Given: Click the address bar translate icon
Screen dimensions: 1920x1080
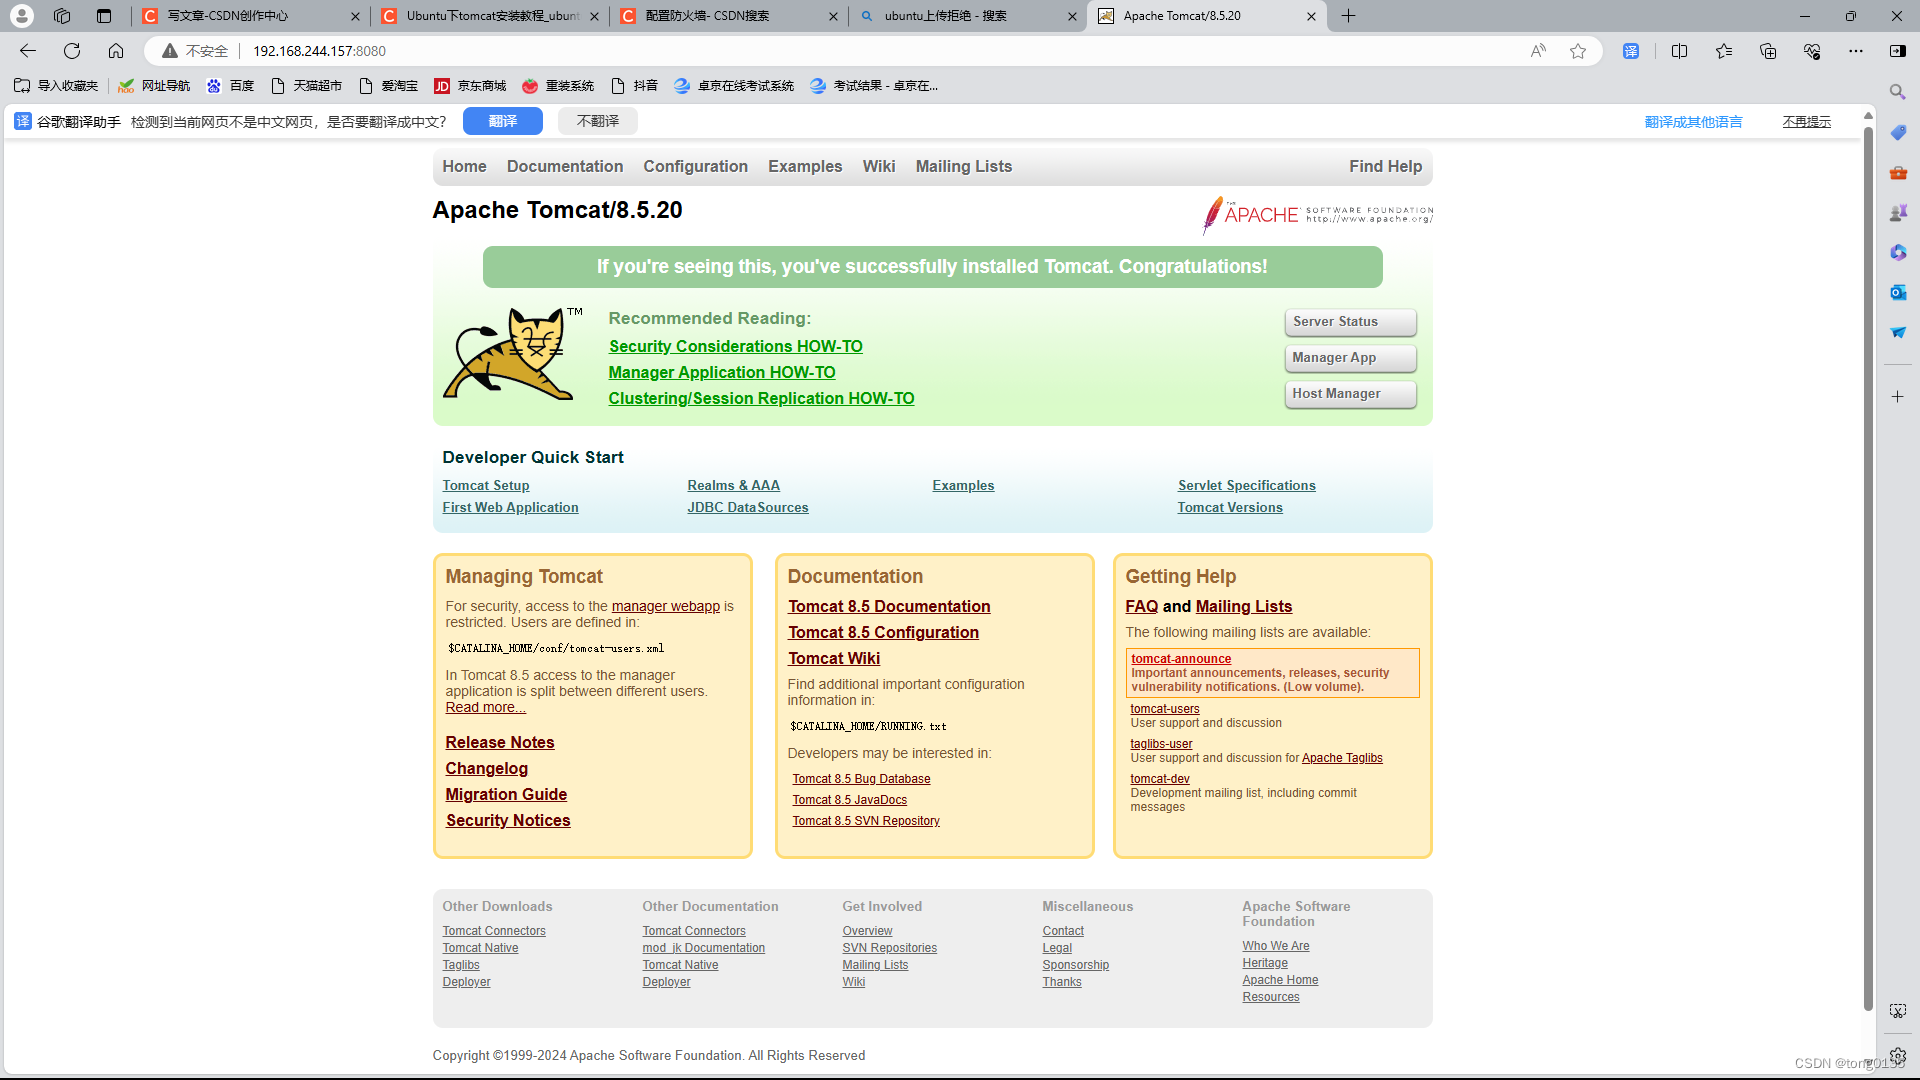Looking at the screenshot, I should point(1631,51).
